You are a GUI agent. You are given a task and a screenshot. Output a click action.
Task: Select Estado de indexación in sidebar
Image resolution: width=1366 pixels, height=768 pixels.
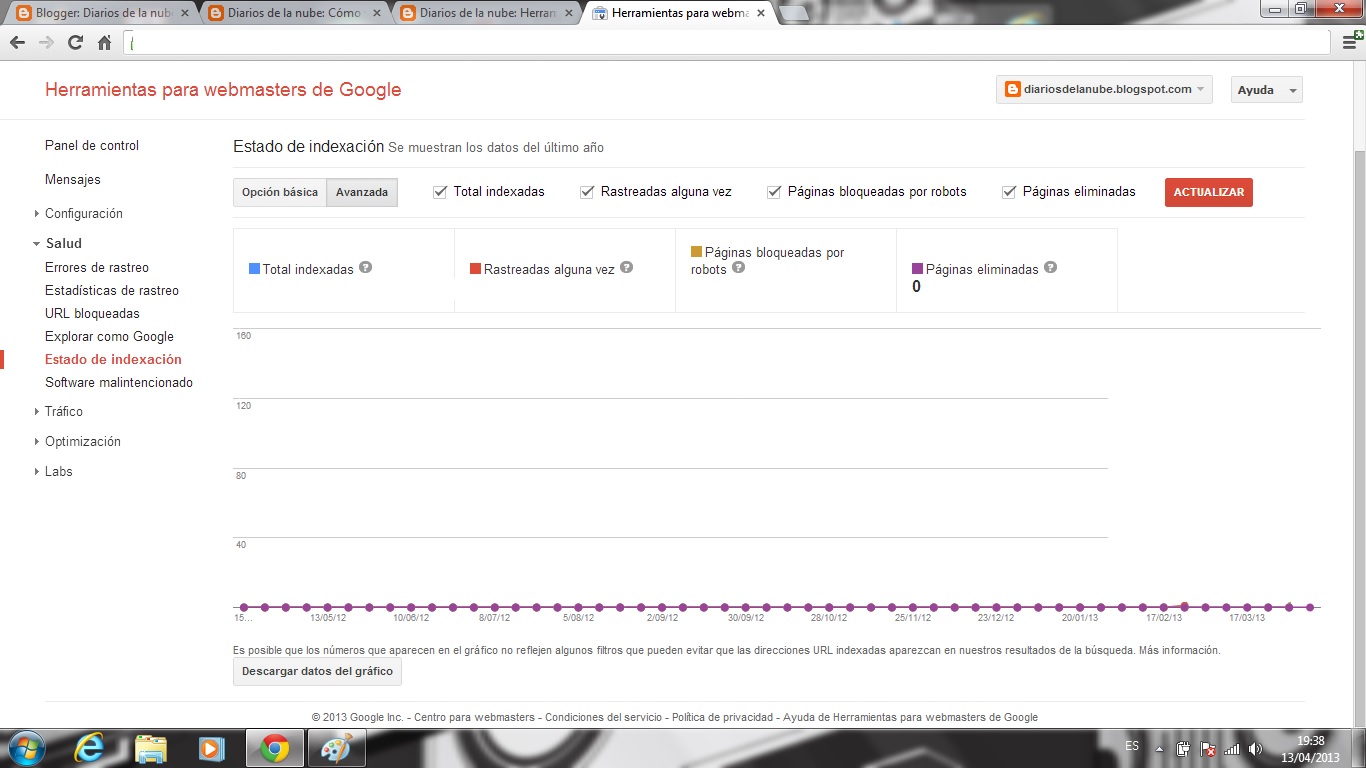coord(113,359)
